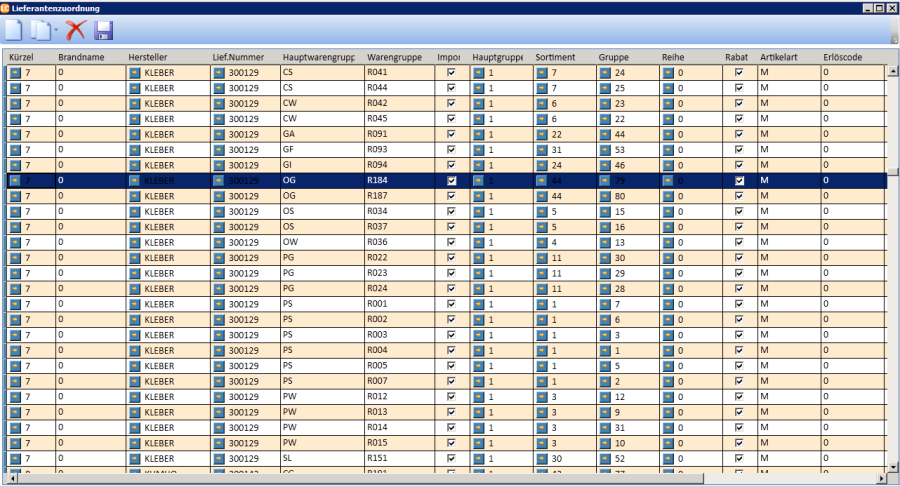Toggle Import checkbox in the R042 row
The height and width of the screenshot is (487, 900).
pyautogui.click(x=451, y=103)
